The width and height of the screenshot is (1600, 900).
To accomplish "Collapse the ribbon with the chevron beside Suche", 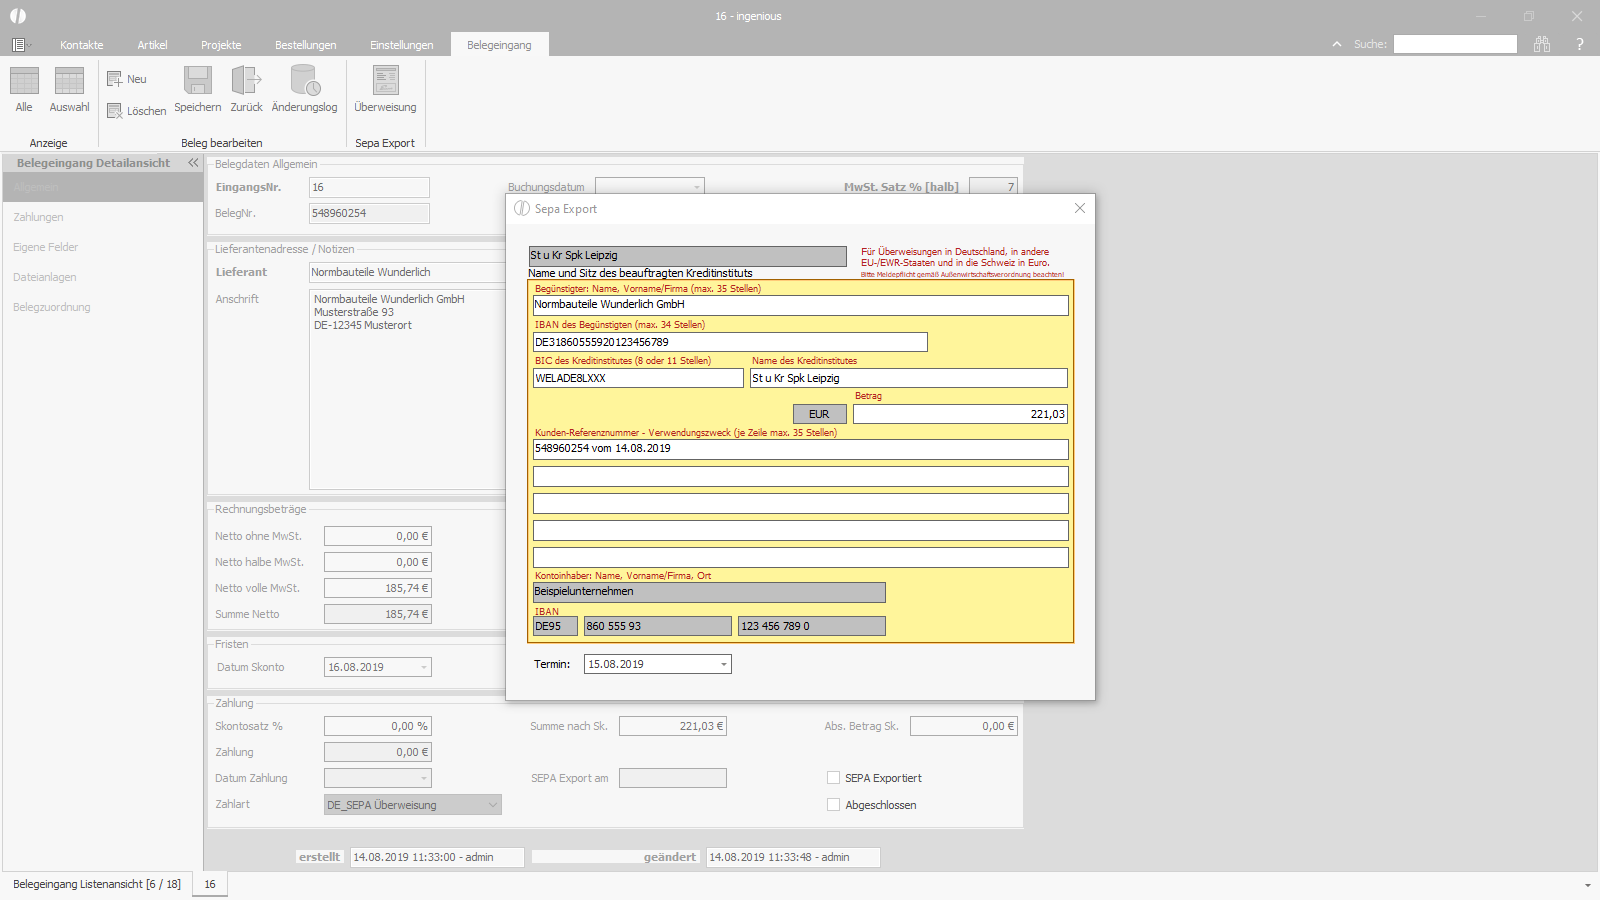I will tap(1337, 44).
